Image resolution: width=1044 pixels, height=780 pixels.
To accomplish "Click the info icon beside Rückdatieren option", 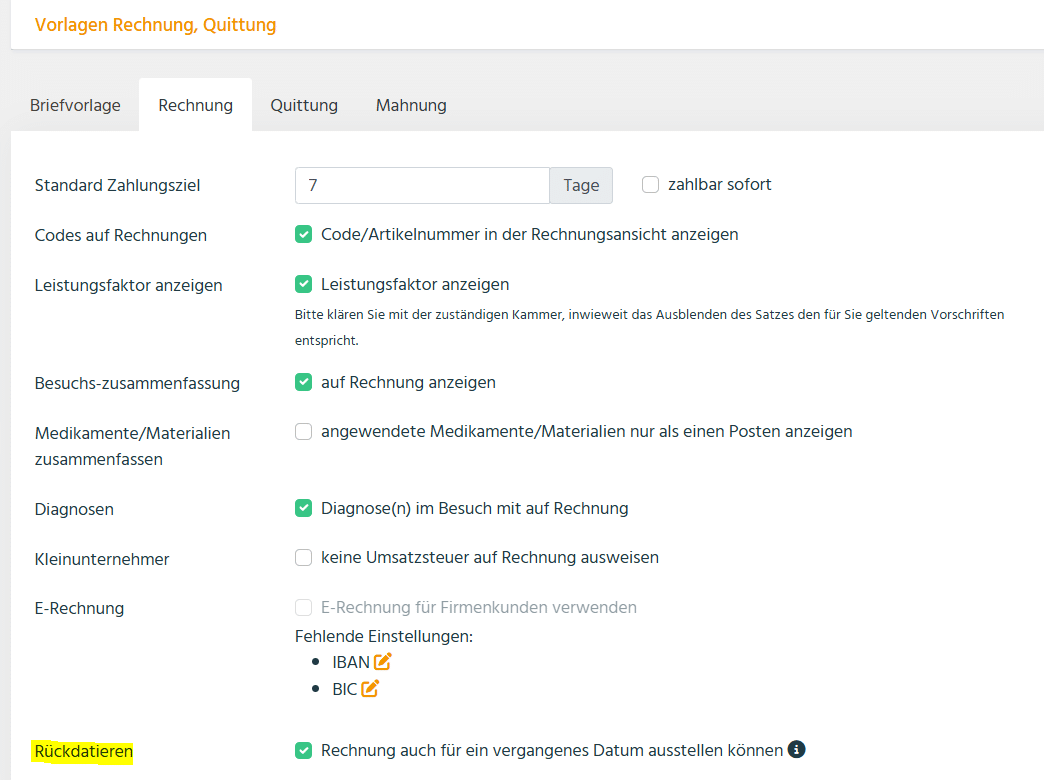I will (797, 749).
